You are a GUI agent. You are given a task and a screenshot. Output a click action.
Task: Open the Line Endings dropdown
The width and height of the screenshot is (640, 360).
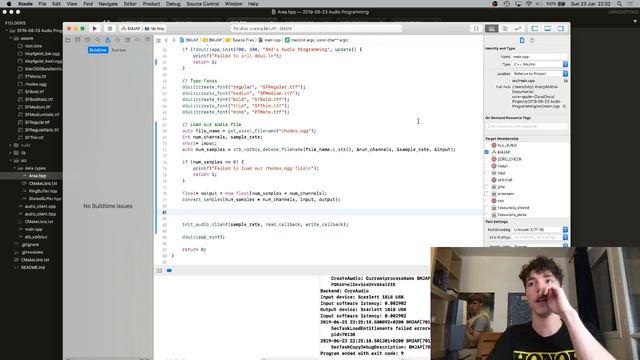point(540,237)
